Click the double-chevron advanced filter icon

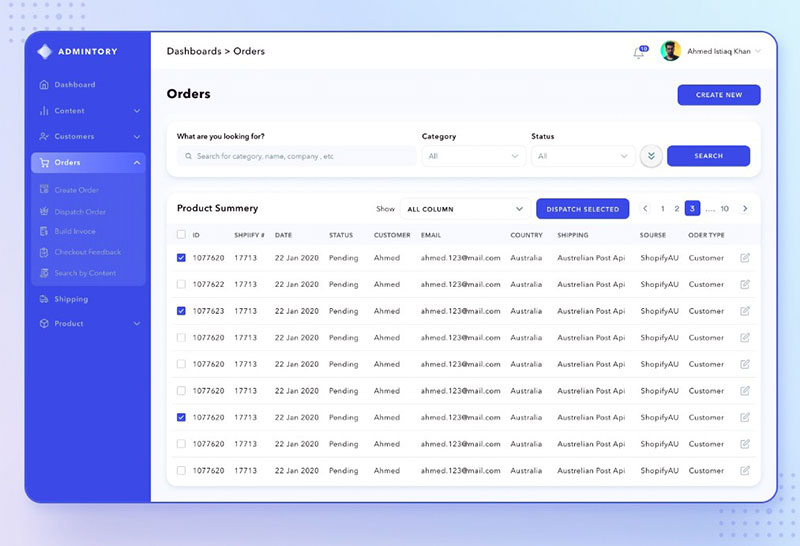pos(651,156)
